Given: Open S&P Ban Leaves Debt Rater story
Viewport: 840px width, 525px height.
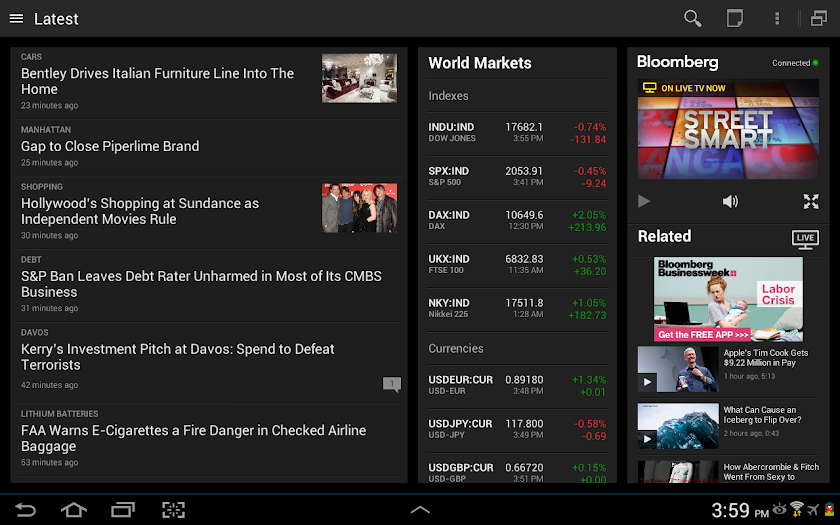Looking at the screenshot, I should (209, 286).
